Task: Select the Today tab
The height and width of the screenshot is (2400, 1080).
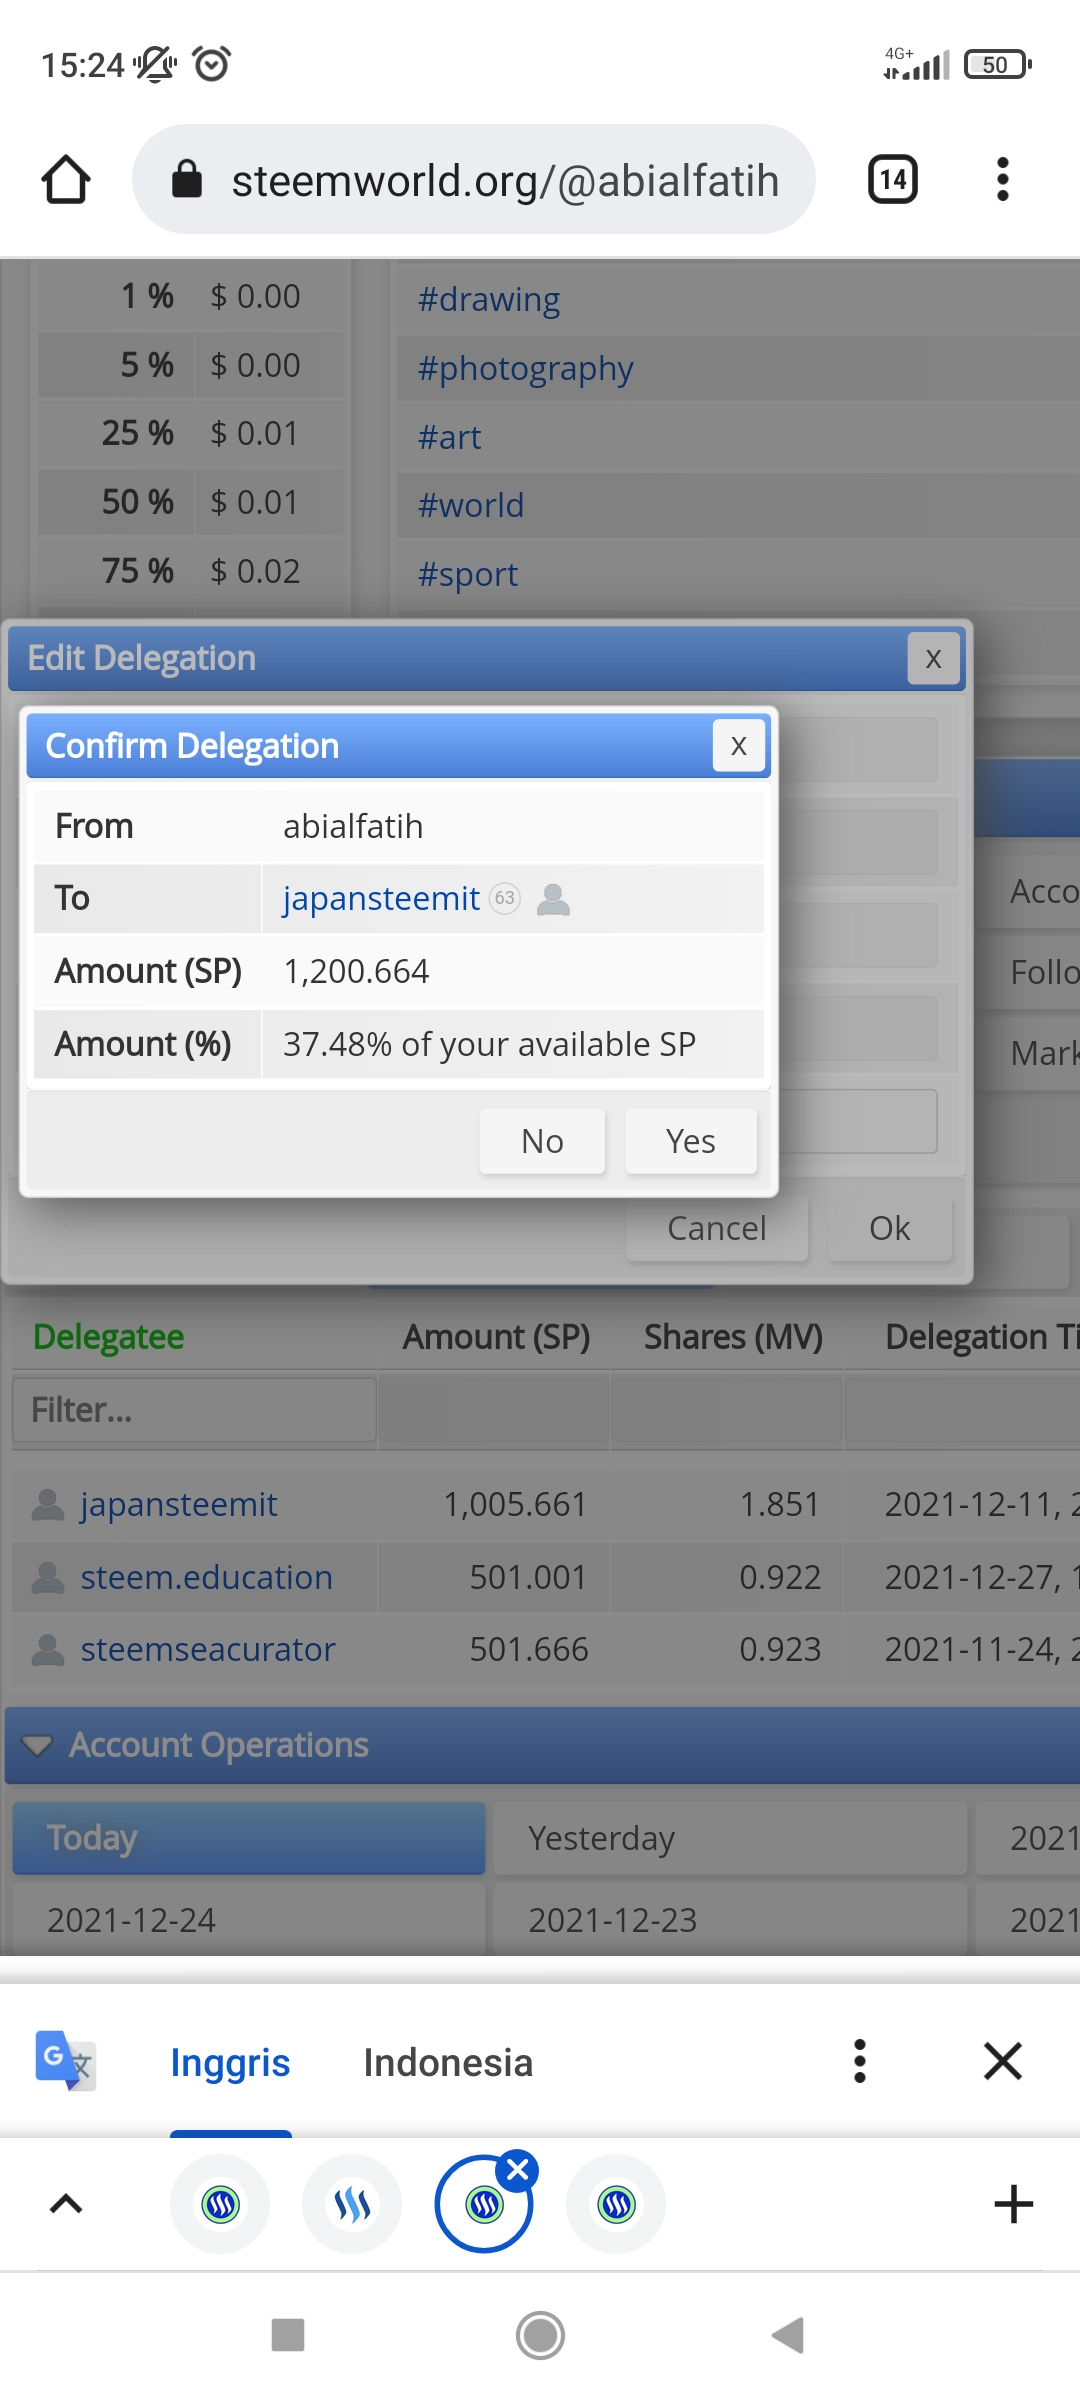Action: point(249,1838)
